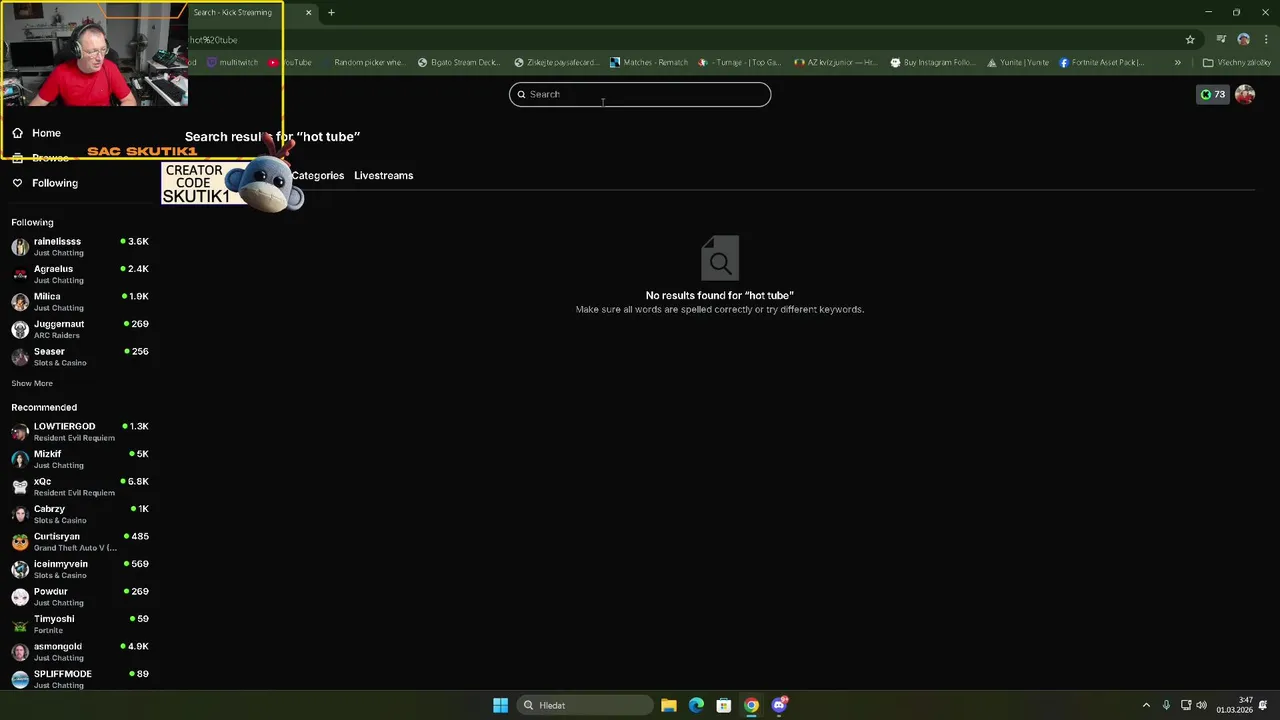Screen dimensions: 1280x720
Task: Open Juggernaut channel avatar
Action: click(20, 329)
